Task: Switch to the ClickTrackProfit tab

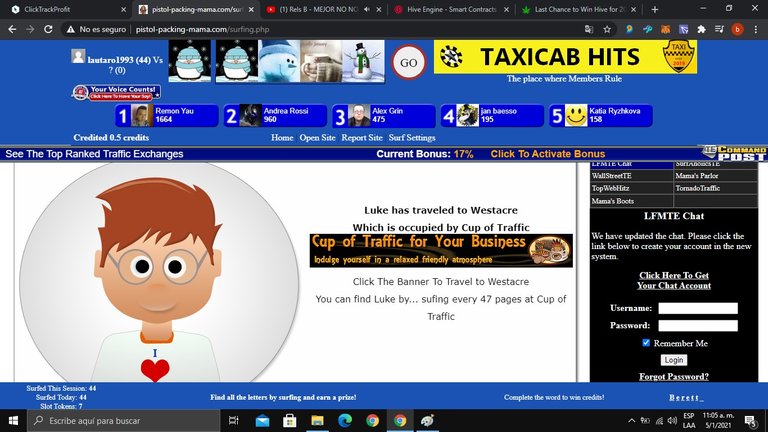Action: click(66, 9)
